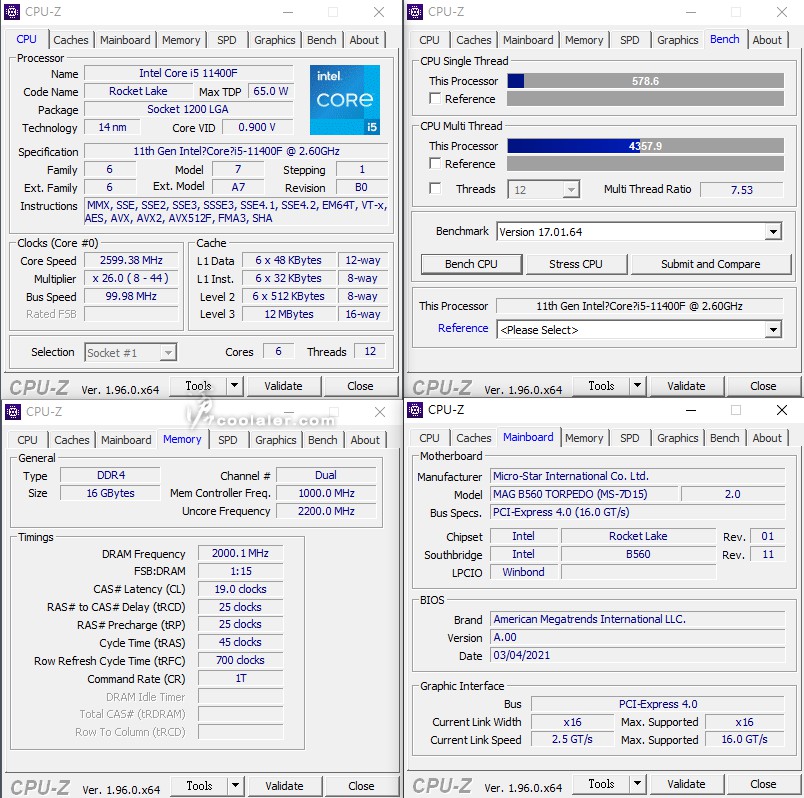Screen dimensions: 804x798
Task: Click Validate in the CPU window
Action: click(284, 386)
